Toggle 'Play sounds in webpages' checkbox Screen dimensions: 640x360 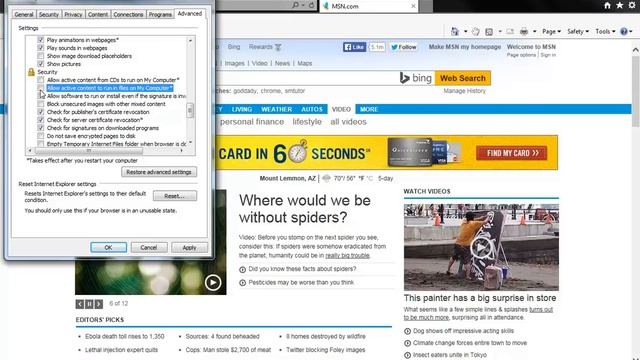click(40, 48)
